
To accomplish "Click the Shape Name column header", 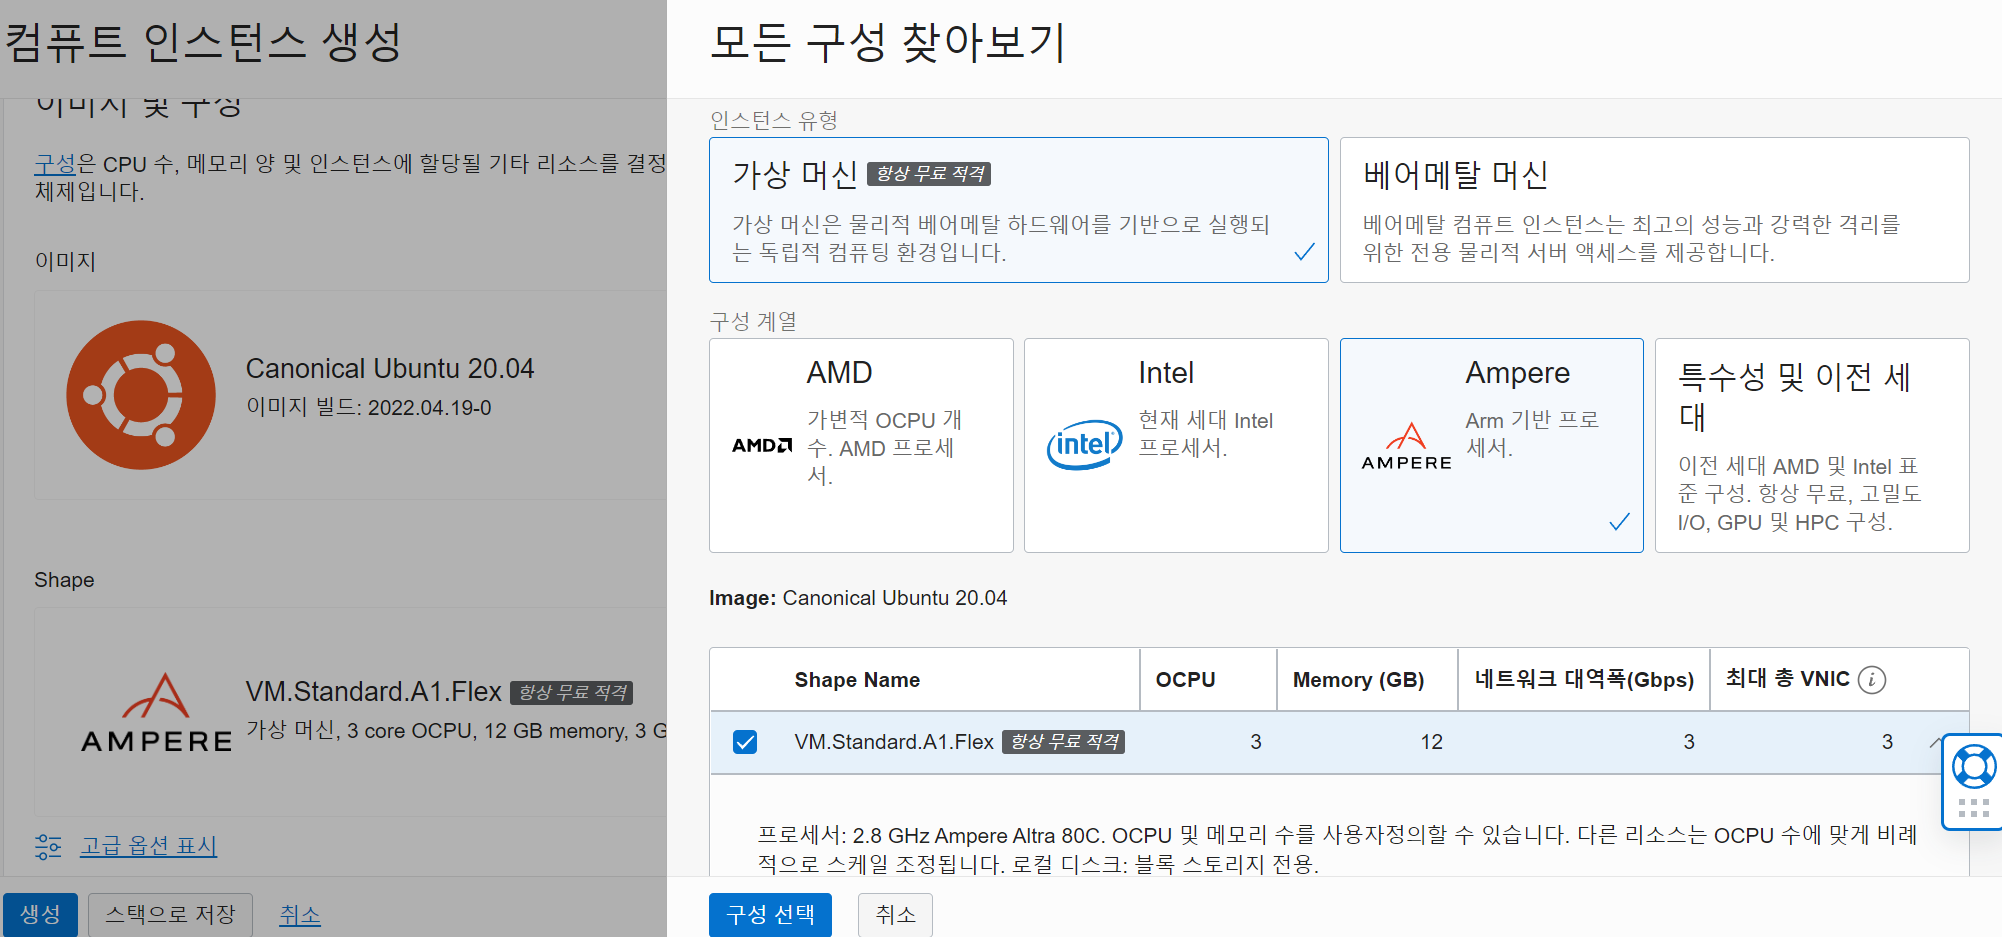I will coord(857,680).
